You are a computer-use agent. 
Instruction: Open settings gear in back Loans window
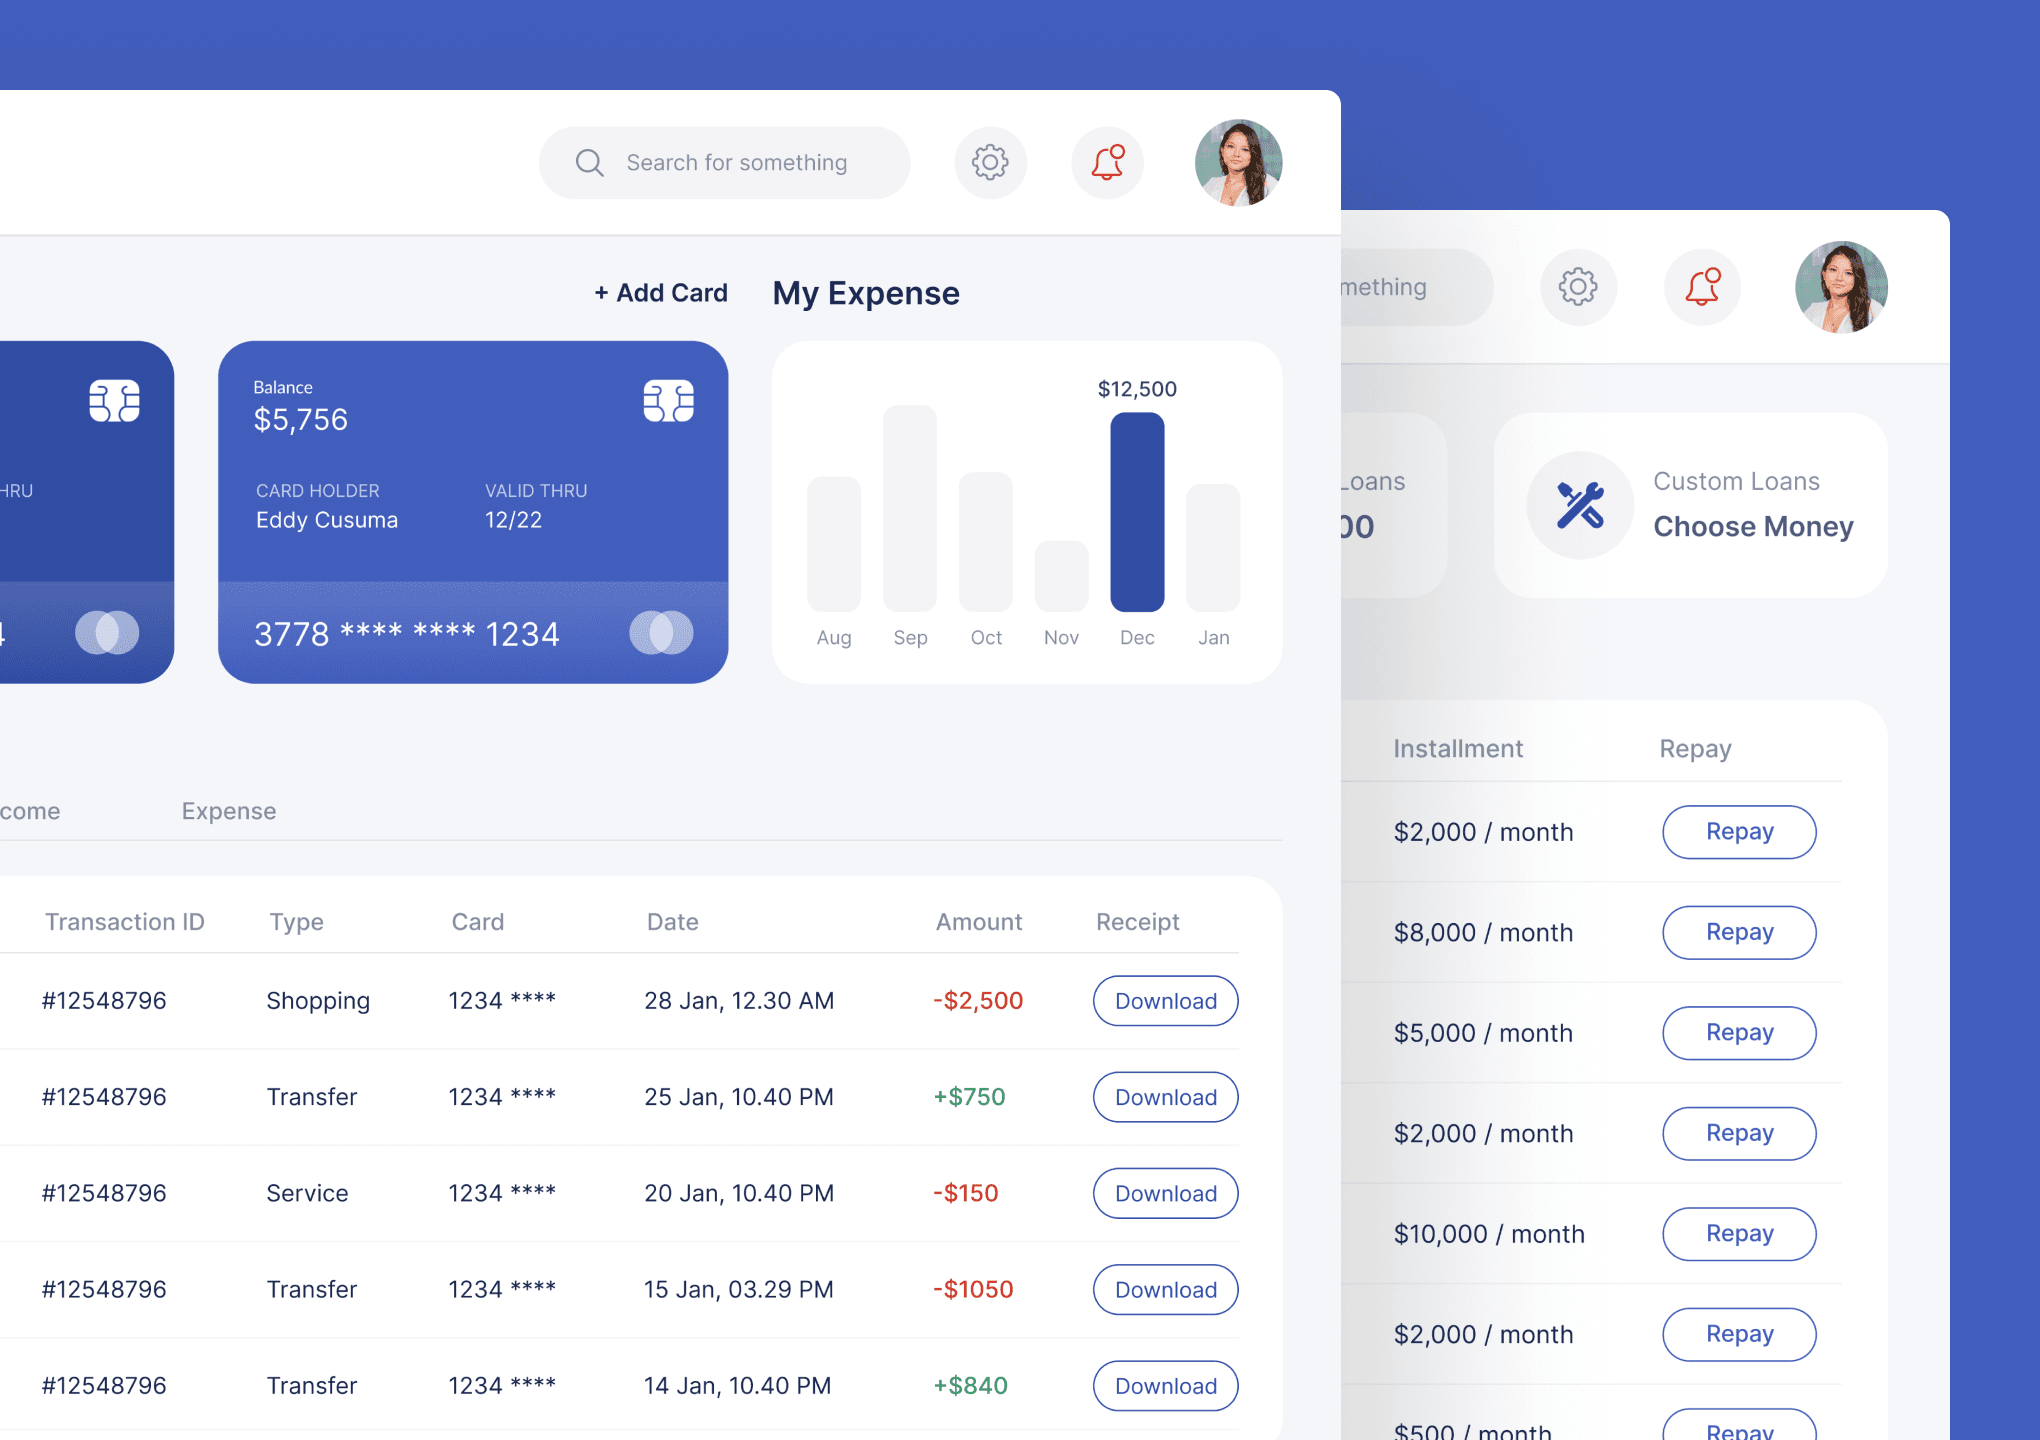[x=1578, y=287]
